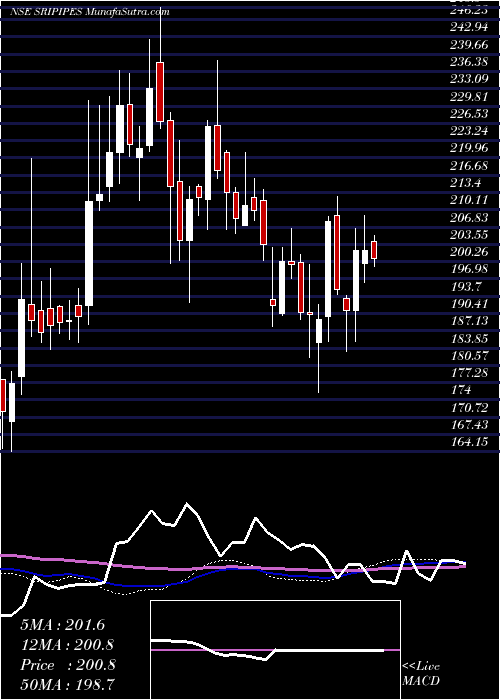Screen dimensions: 500x700
Task: Click the 183.85 price axis label
Action: tap(468, 338)
